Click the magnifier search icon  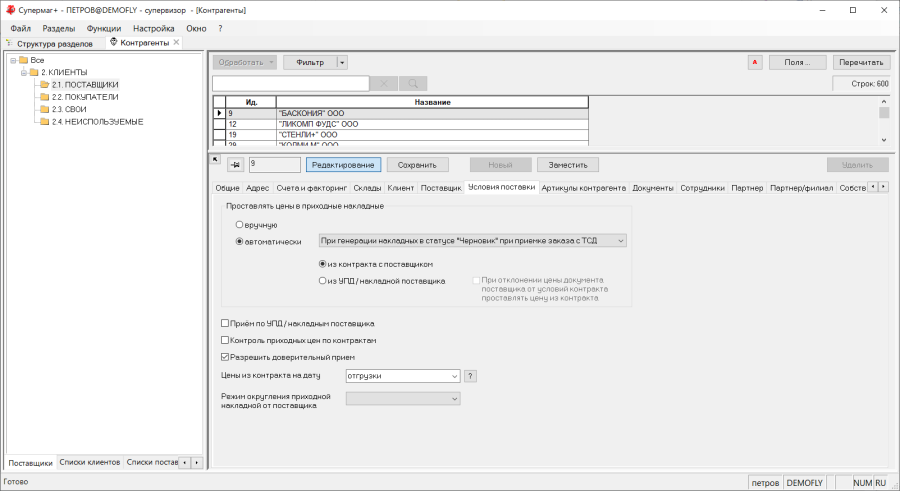click(x=412, y=84)
